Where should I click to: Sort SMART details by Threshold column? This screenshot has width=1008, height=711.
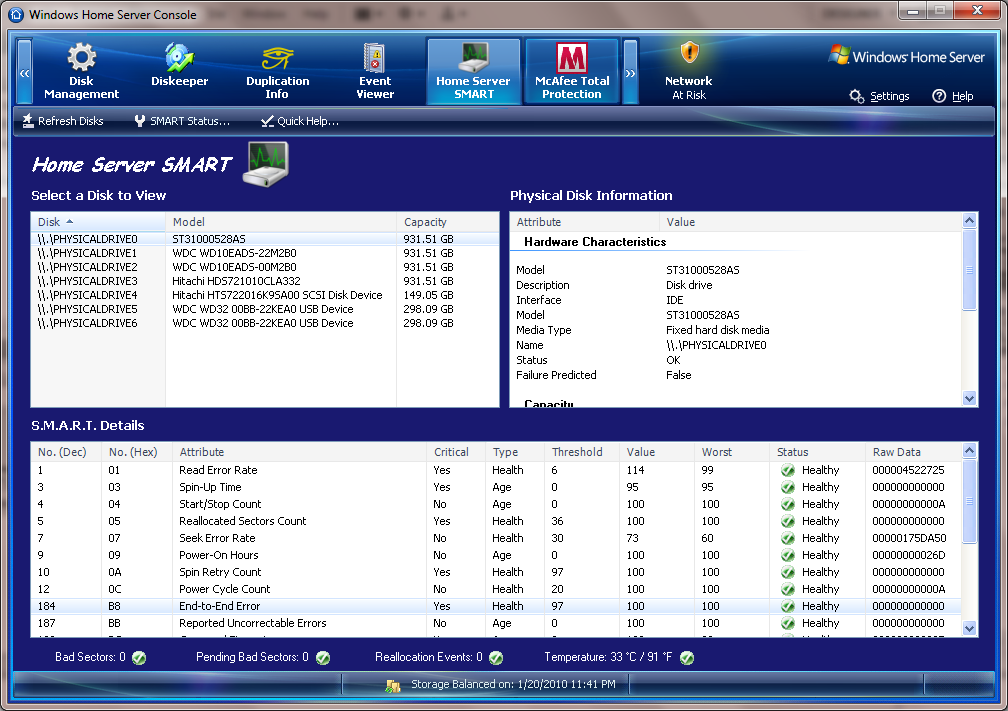(x=582, y=452)
